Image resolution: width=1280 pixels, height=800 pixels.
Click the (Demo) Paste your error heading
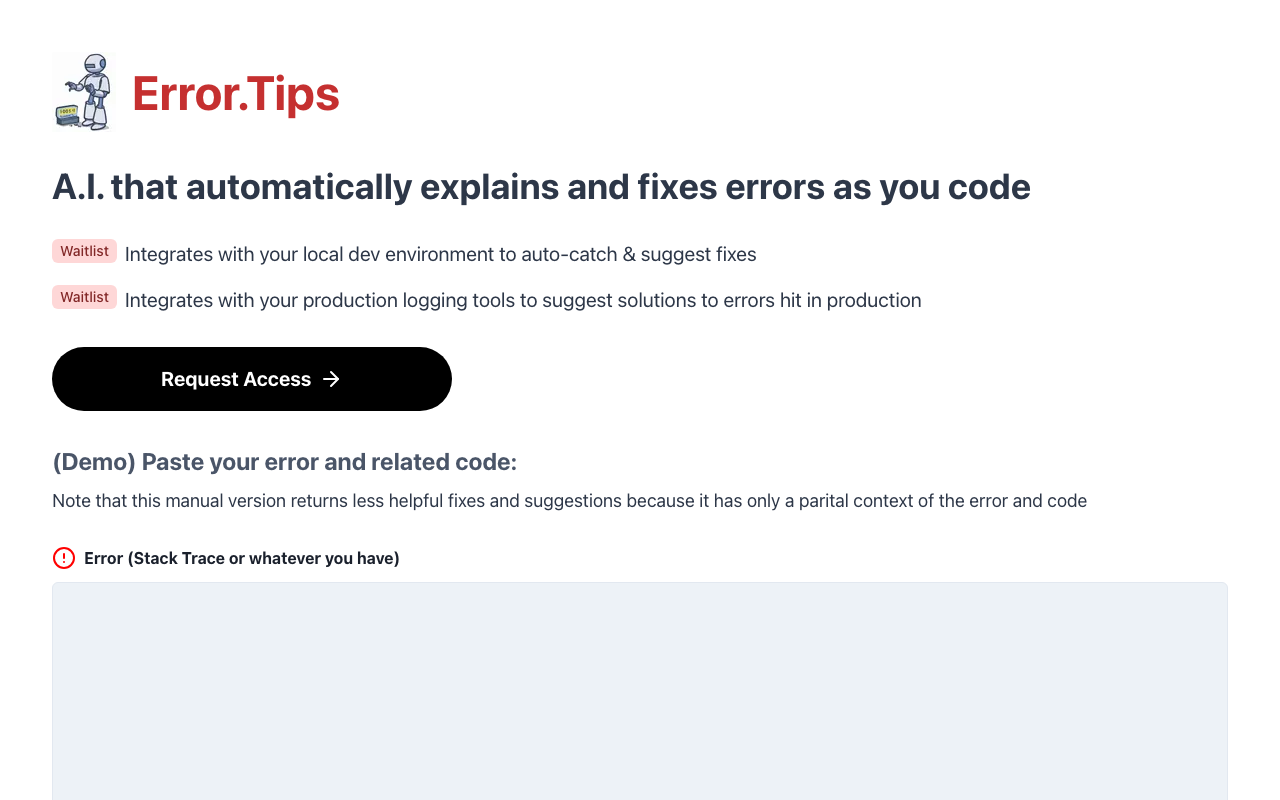pos(284,462)
